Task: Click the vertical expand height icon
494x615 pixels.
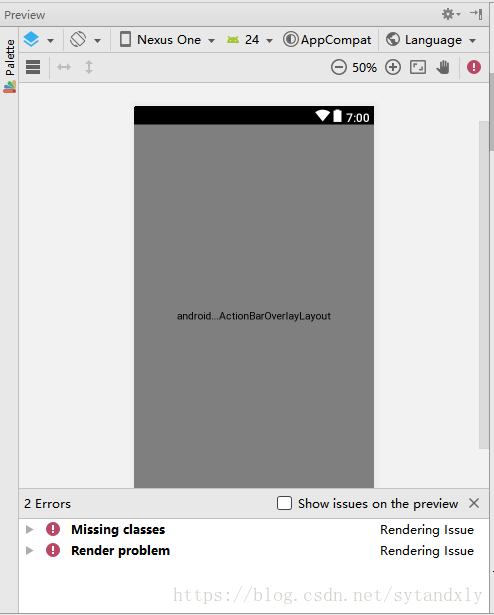Action: [x=89, y=67]
